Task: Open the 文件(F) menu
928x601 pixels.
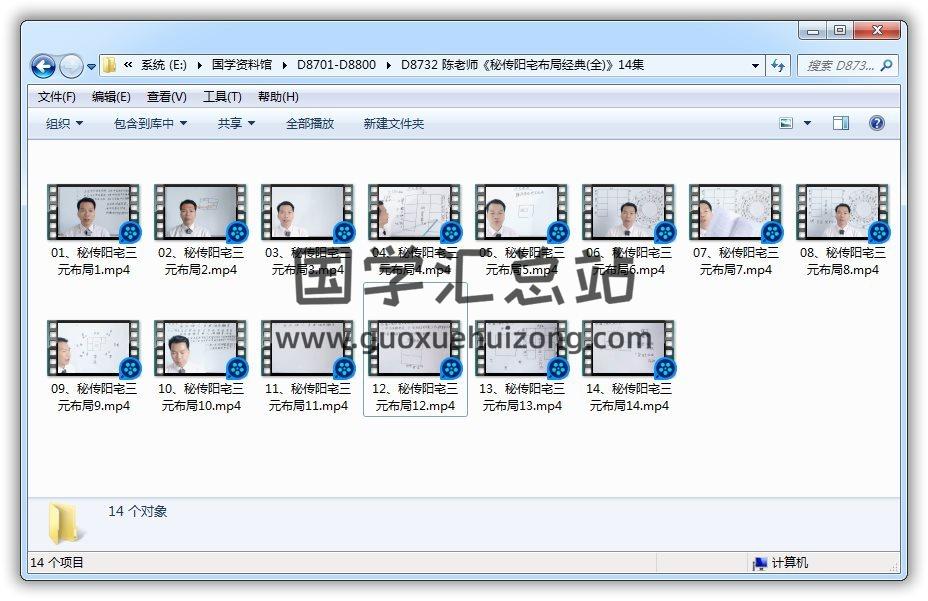Action: (x=57, y=97)
